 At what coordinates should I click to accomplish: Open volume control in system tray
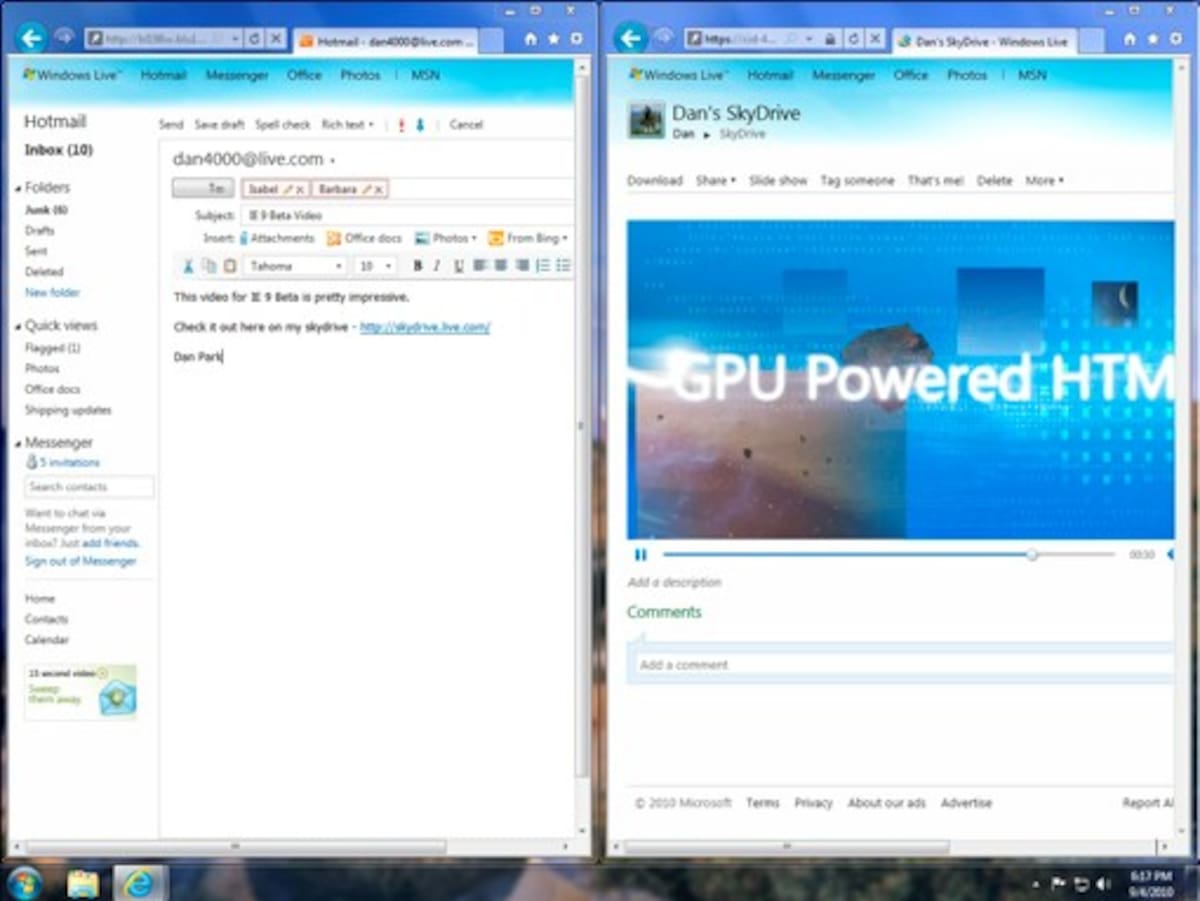(1103, 884)
